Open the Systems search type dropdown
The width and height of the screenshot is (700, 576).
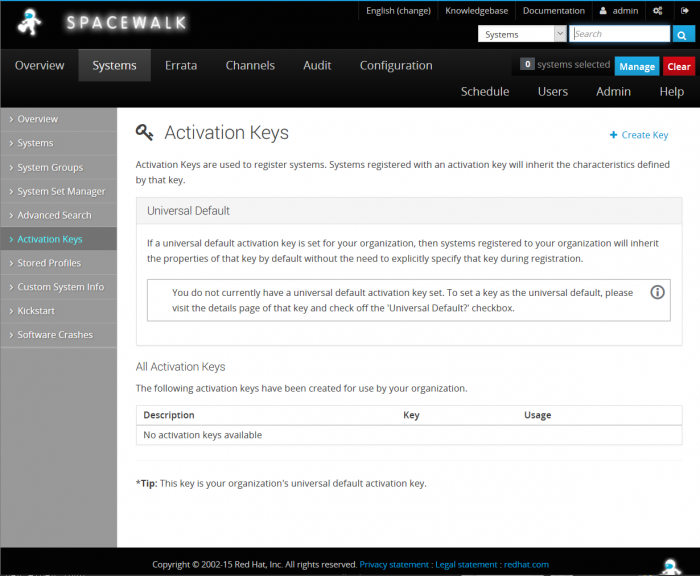(522, 34)
